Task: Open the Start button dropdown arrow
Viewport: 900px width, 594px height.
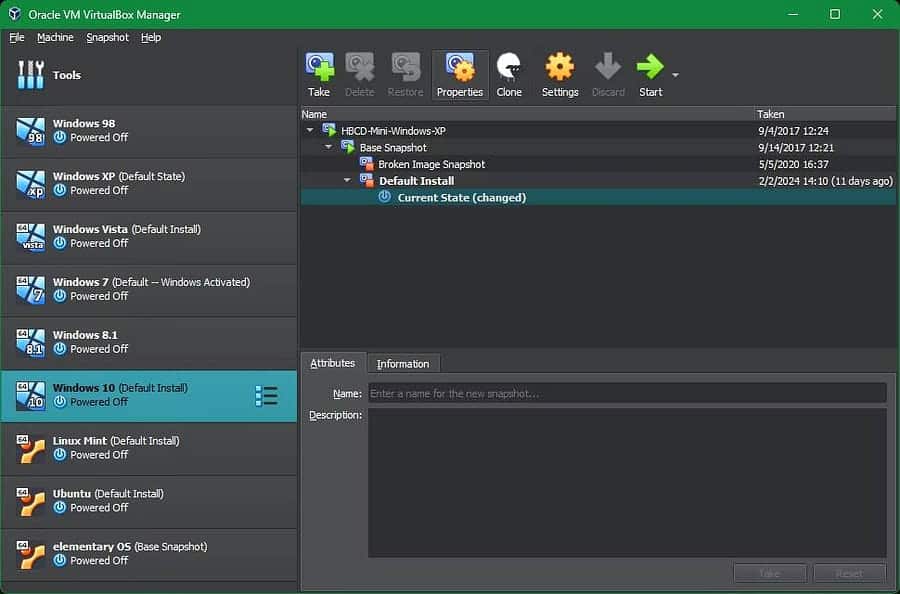Action: pos(676,75)
